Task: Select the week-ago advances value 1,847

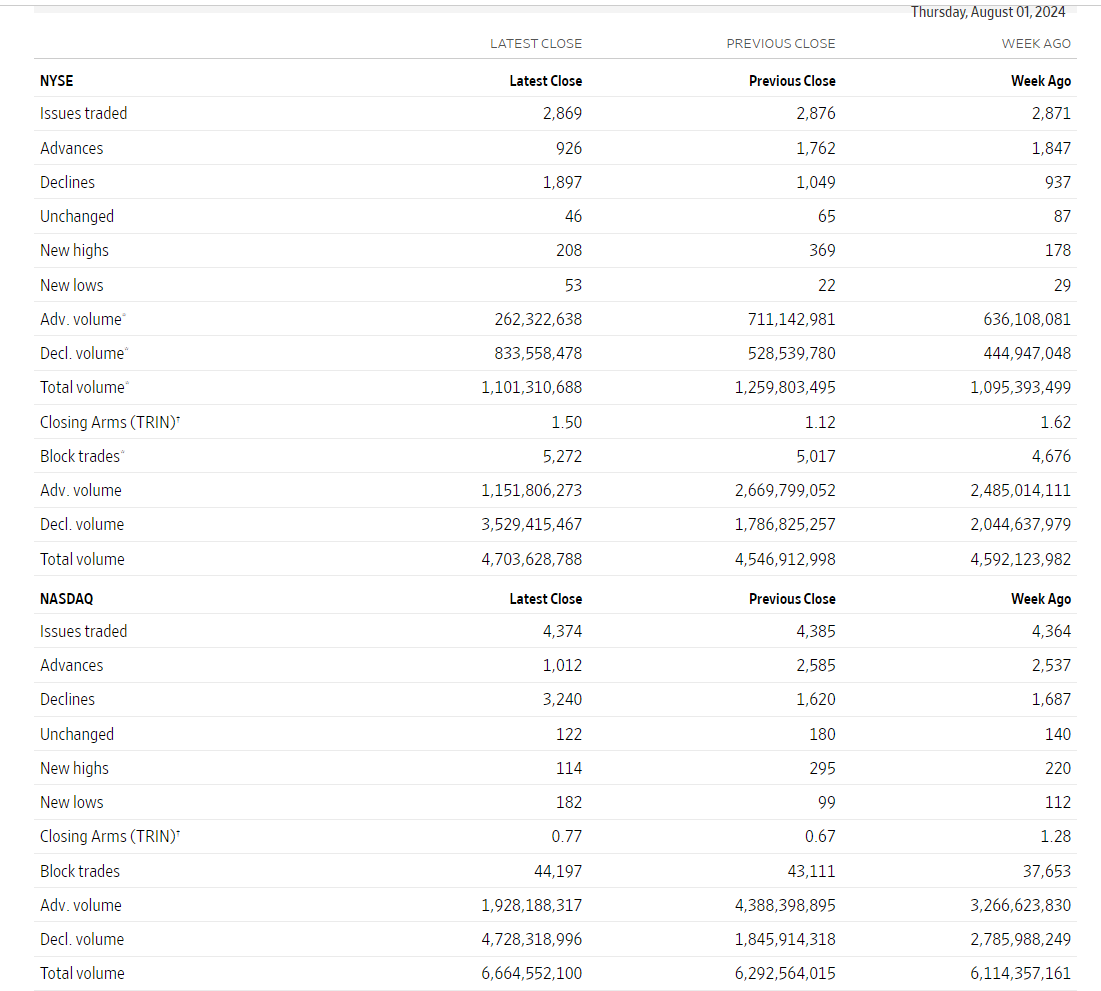Action: click(x=1051, y=148)
